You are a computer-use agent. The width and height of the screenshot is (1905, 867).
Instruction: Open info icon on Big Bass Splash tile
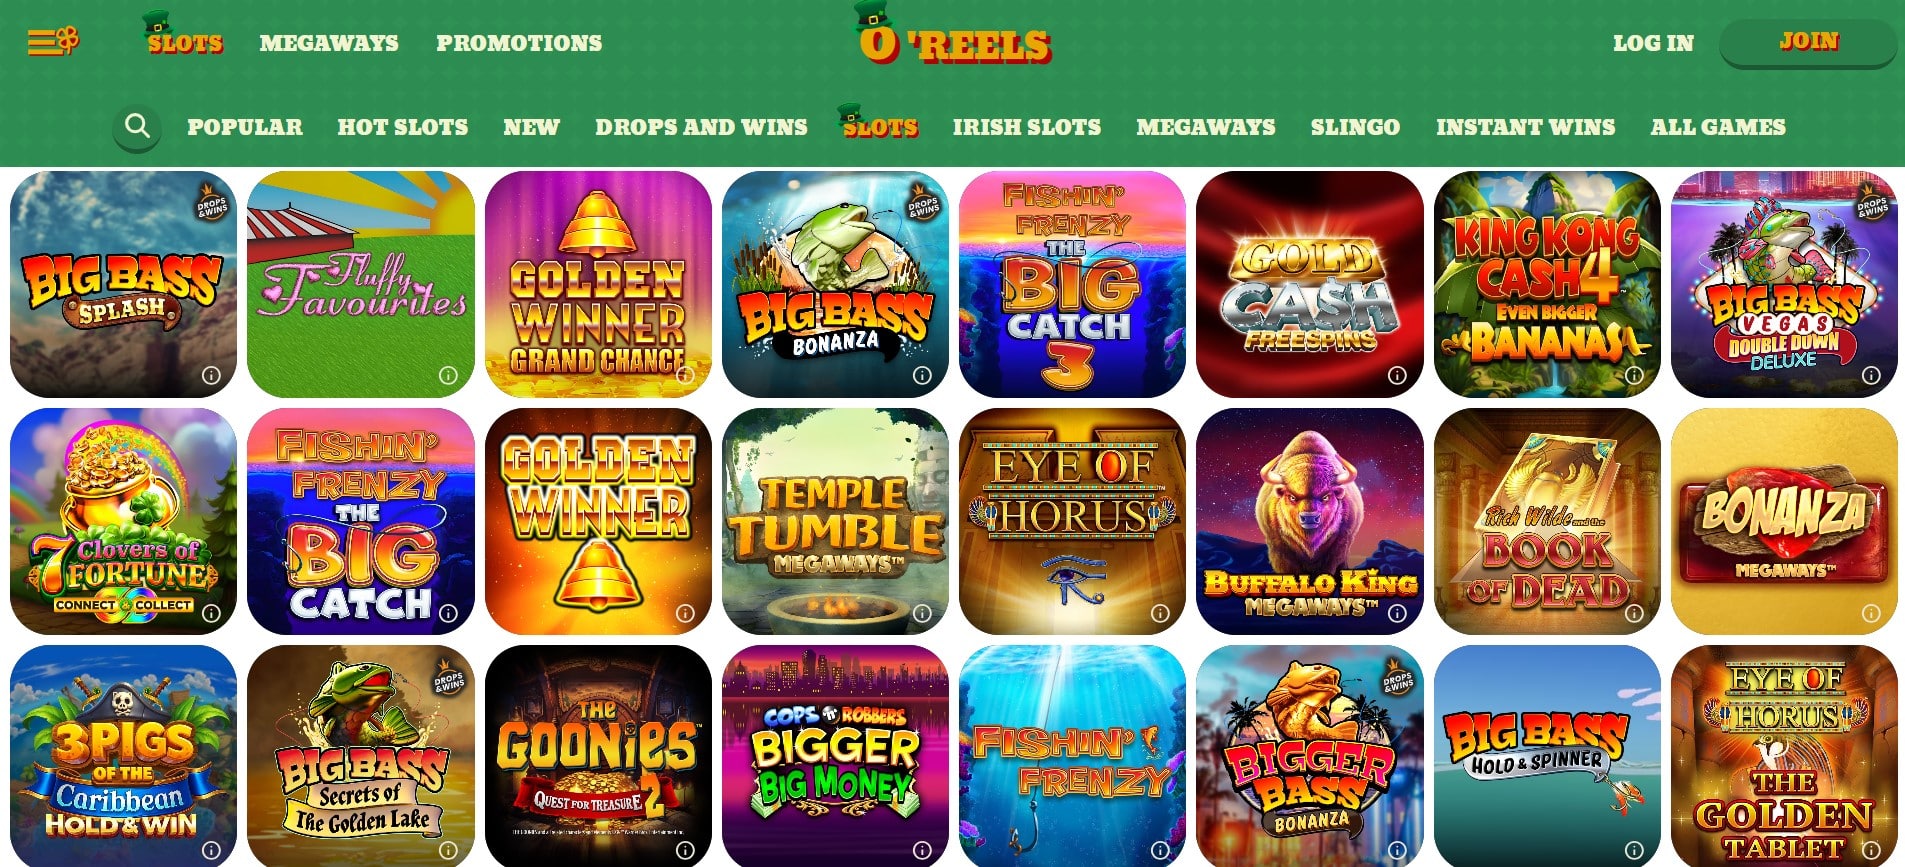point(211,376)
